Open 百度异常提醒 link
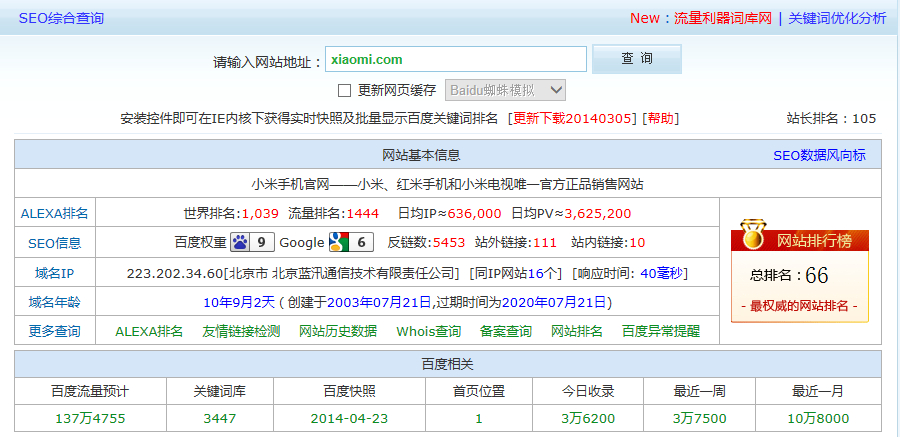Viewport: 900px width, 437px height. point(660,331)
